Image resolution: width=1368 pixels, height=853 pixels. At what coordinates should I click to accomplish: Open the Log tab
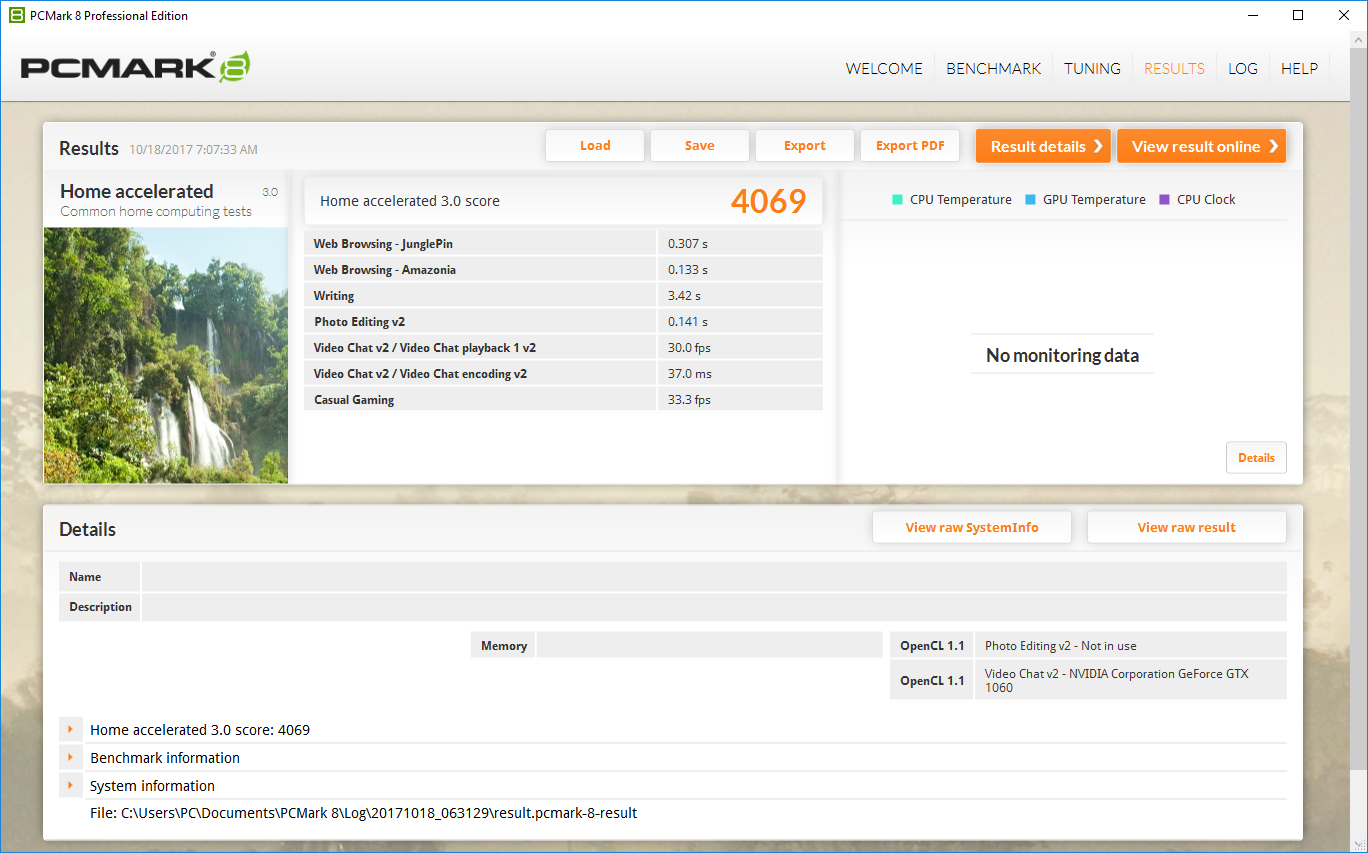(x=1242, y=69)
